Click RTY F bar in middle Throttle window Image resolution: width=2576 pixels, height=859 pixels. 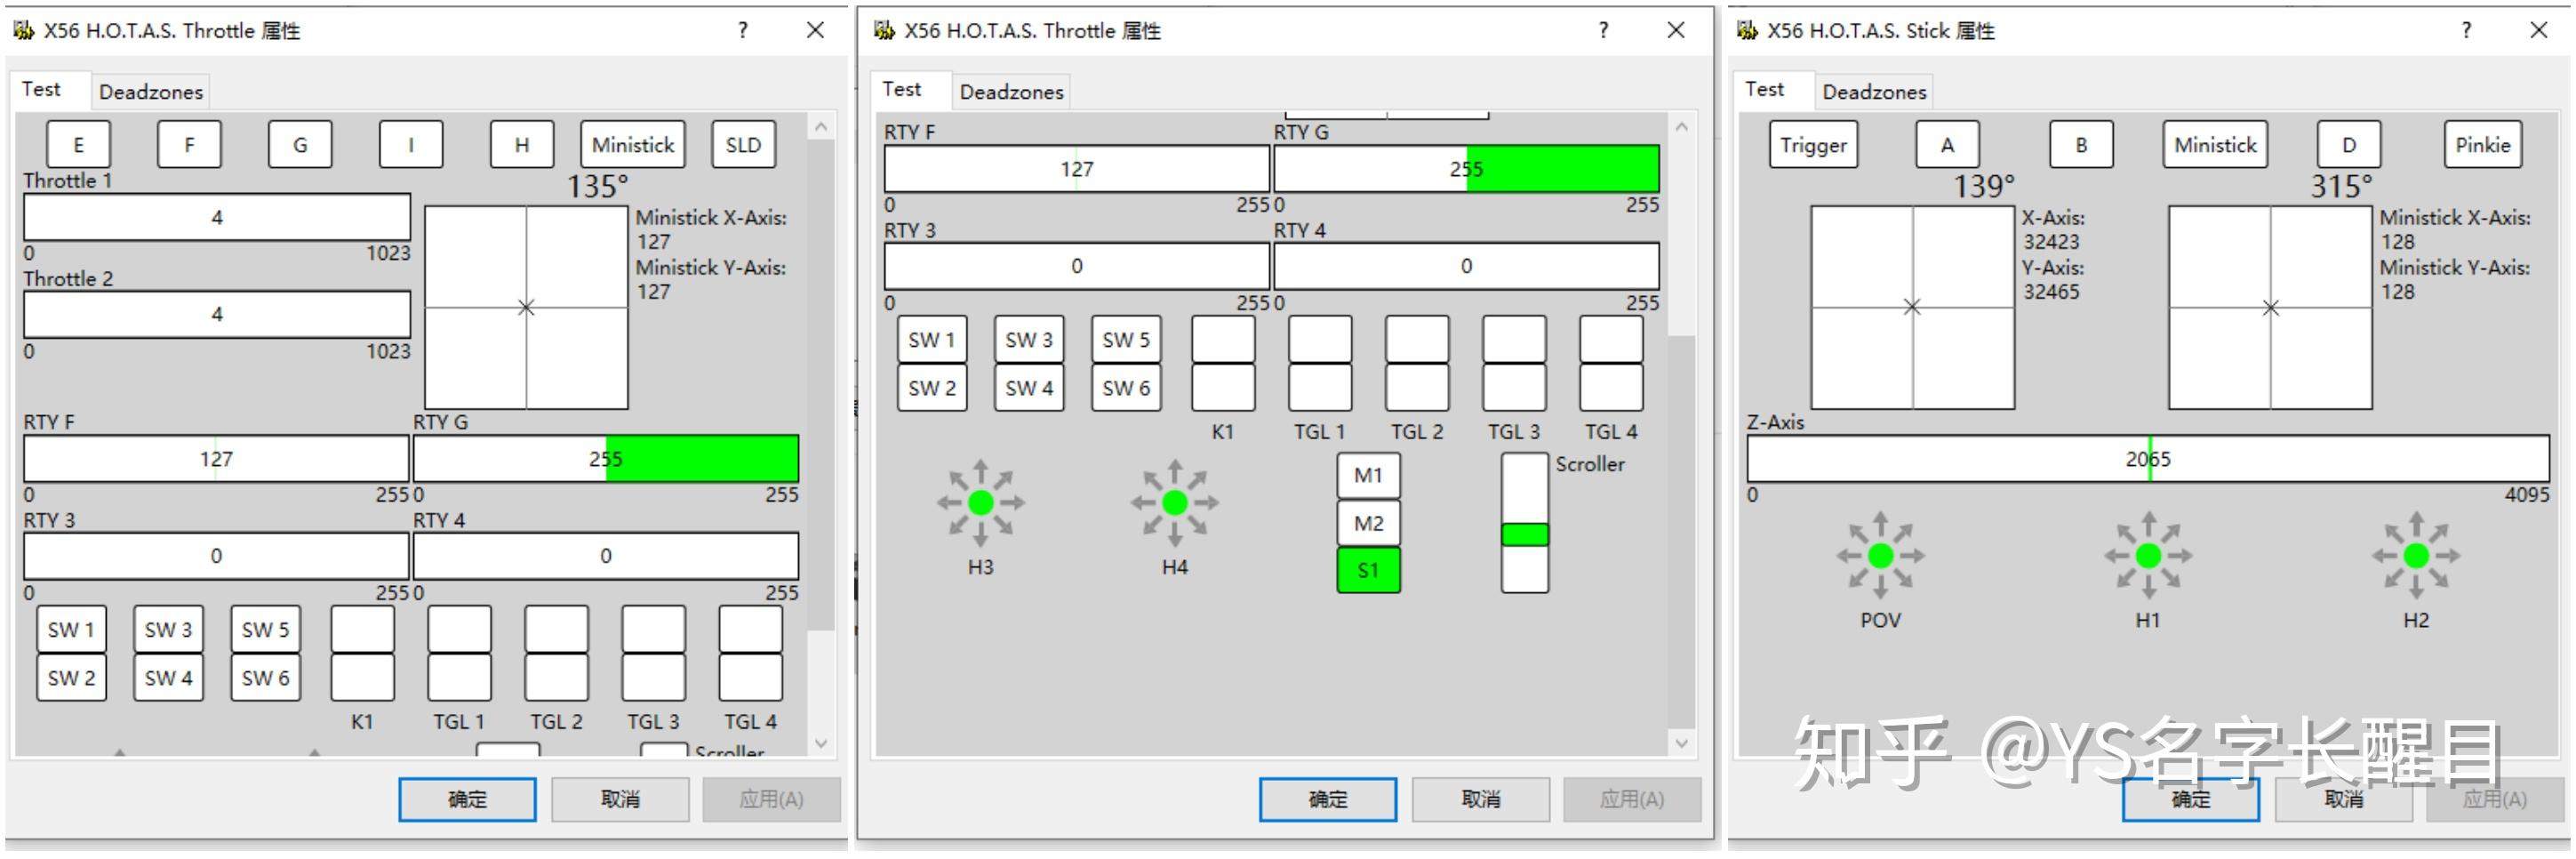(x=1077, y=169)
